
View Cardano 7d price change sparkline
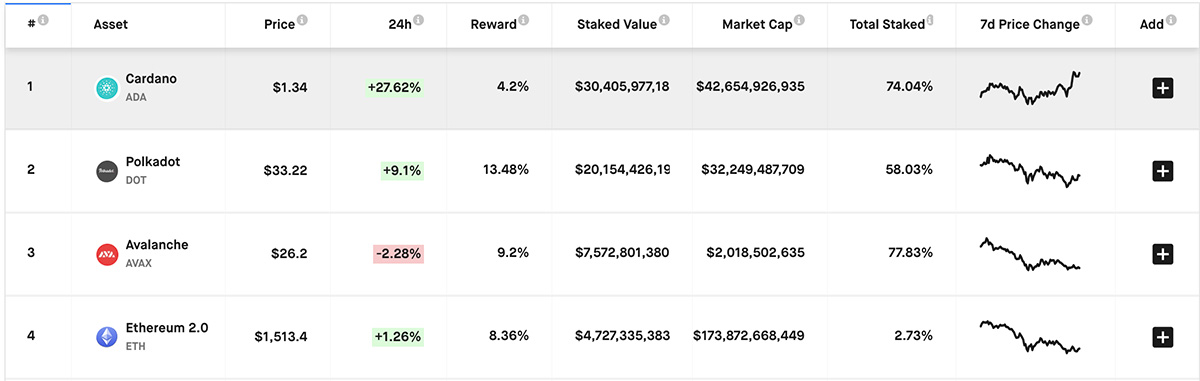[1030, 87]
